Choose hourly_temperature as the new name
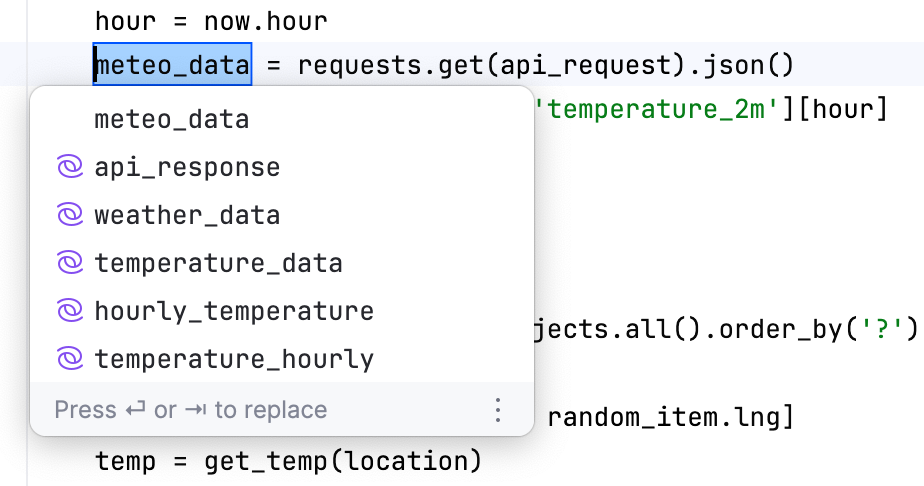Screen dimensions: 924x486 click(282, 311)
